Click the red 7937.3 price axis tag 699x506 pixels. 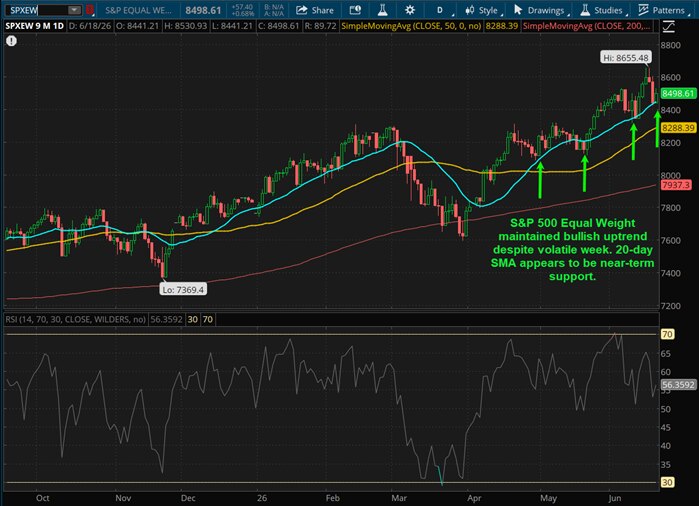(676, 185)
